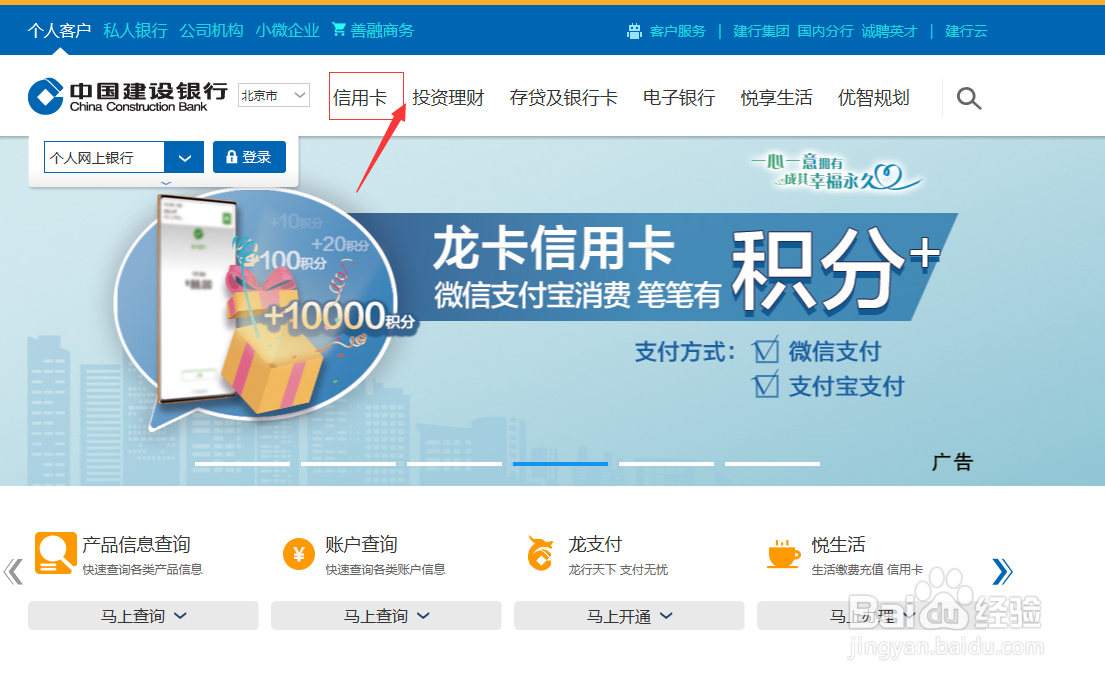Select the active fourth banner indicator
This screenshot has width=1105, height=685.
(560, 464)
